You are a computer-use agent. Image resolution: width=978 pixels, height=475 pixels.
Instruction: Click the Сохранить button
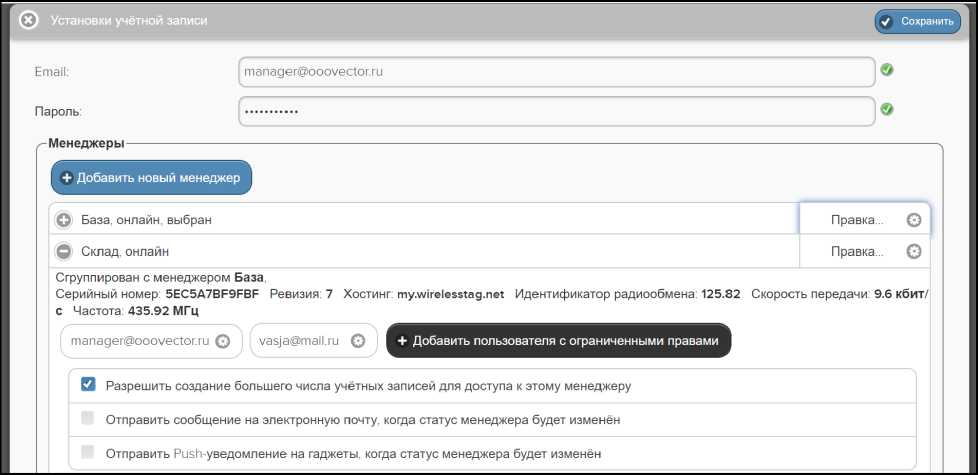point(917,21)
